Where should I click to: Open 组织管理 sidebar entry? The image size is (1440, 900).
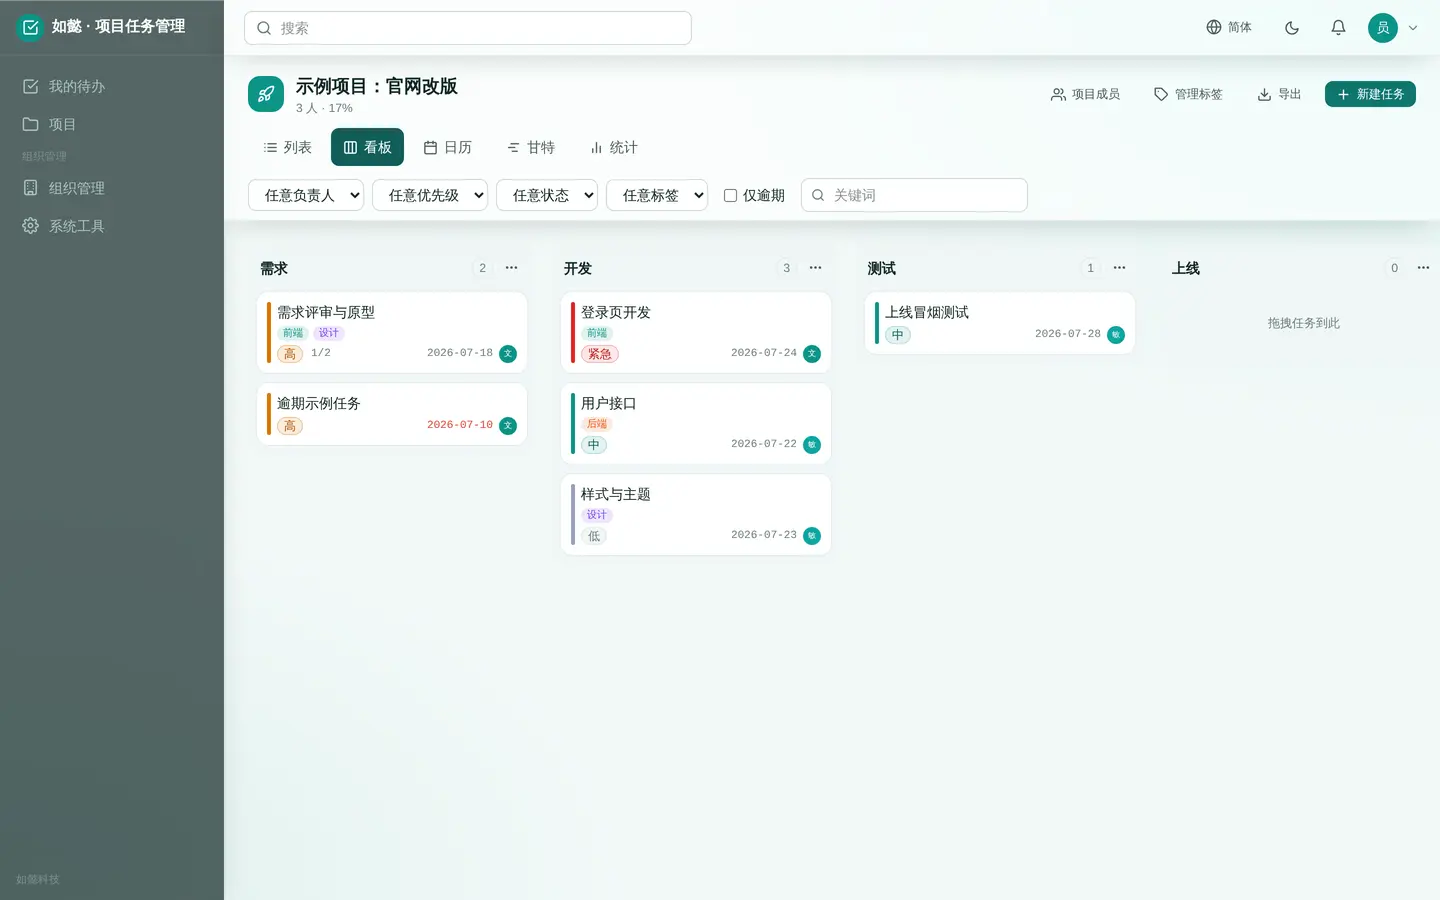112,188
